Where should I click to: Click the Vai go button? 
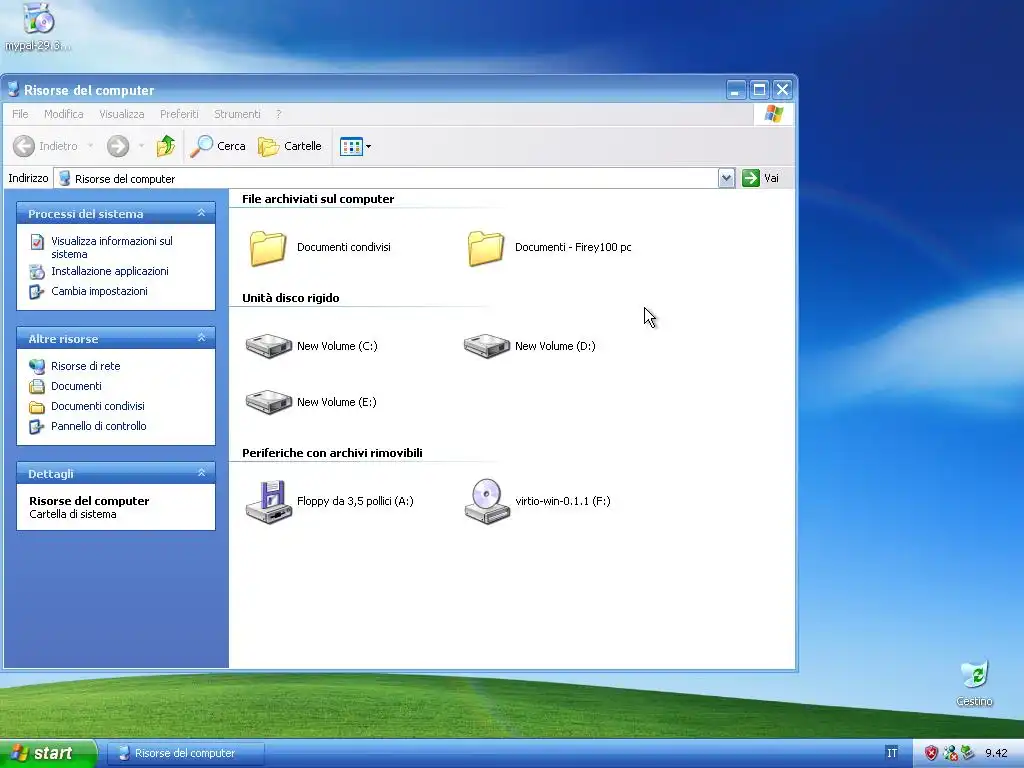pyautogui.click(x=761, y=178)
